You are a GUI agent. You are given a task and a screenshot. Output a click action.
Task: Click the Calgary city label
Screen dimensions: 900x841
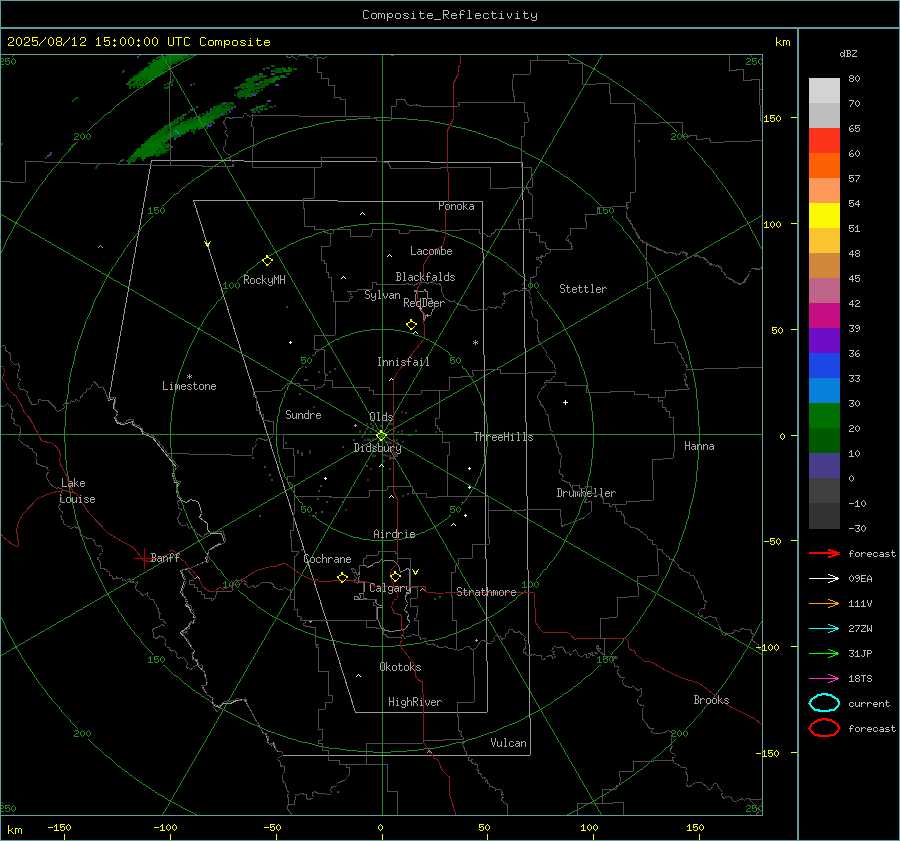click(390, 588)
